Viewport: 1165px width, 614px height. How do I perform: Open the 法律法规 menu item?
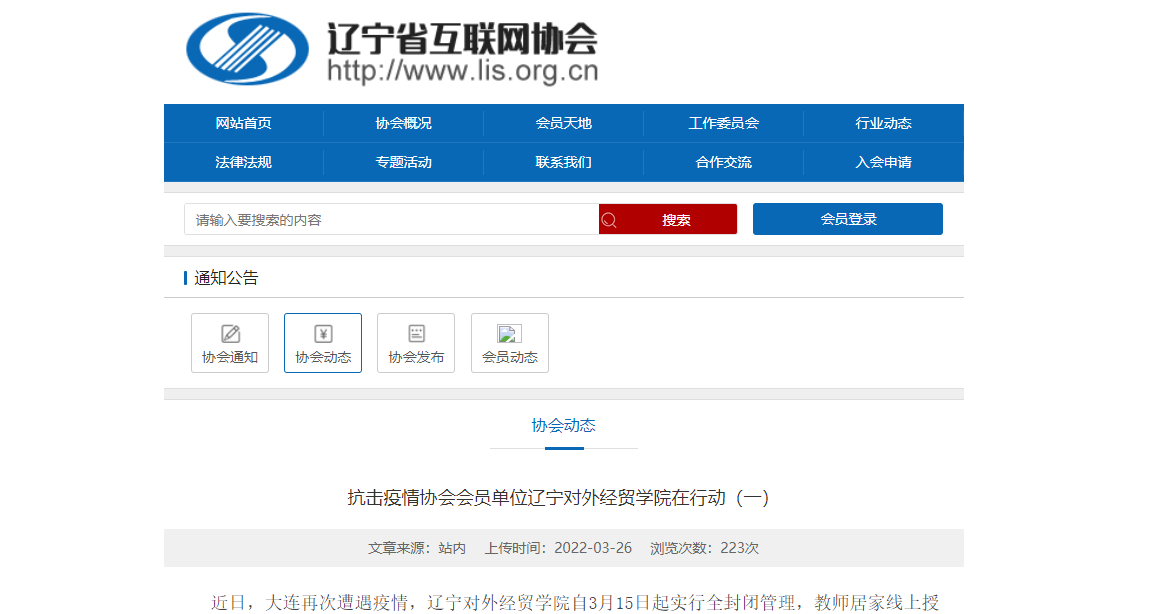(244, 162)
